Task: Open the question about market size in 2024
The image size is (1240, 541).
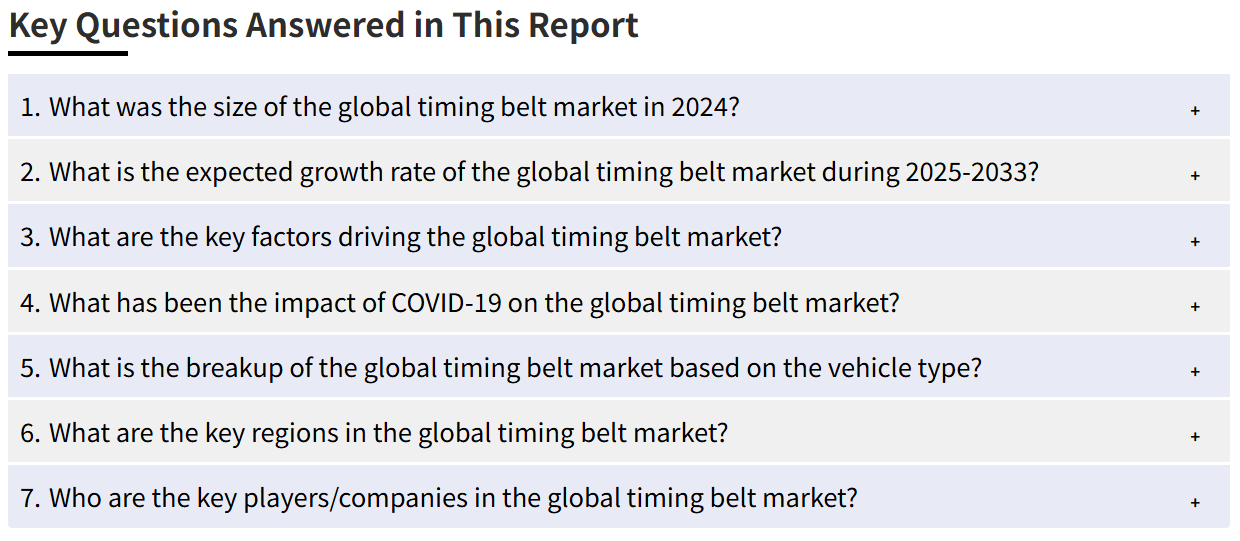Action: (x=619, y=105)
